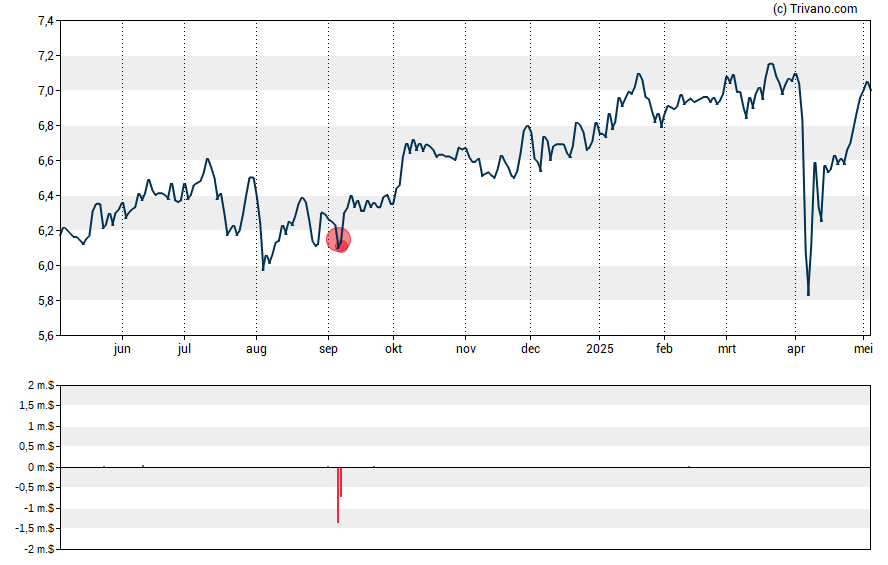Select the 'dec' month label

click(x=531, y=349)
